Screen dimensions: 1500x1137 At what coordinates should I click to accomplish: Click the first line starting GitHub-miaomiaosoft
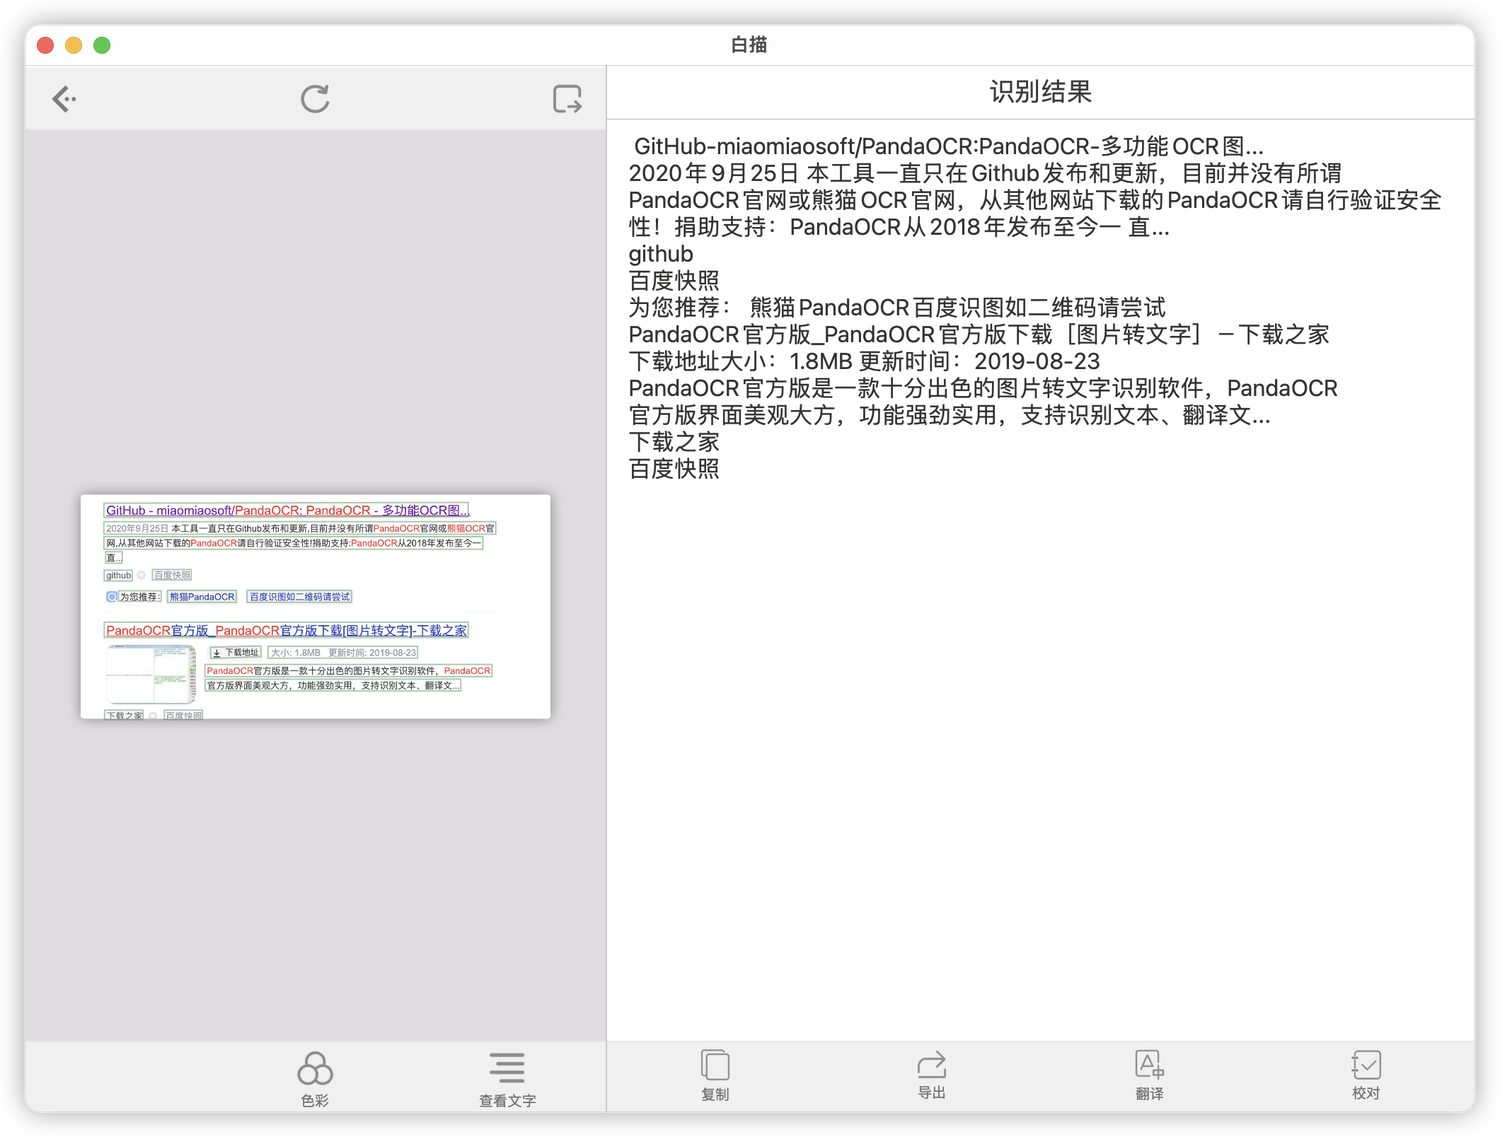[948, 146]
